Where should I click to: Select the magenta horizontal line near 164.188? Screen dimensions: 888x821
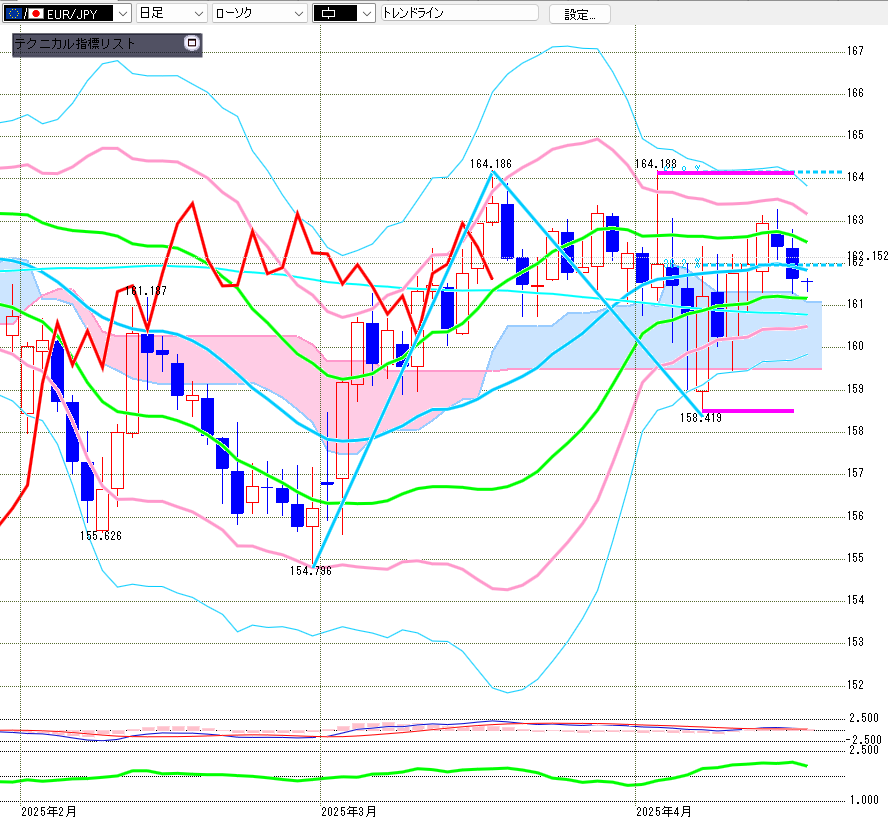pyautogui.click(x=725, y=173)
